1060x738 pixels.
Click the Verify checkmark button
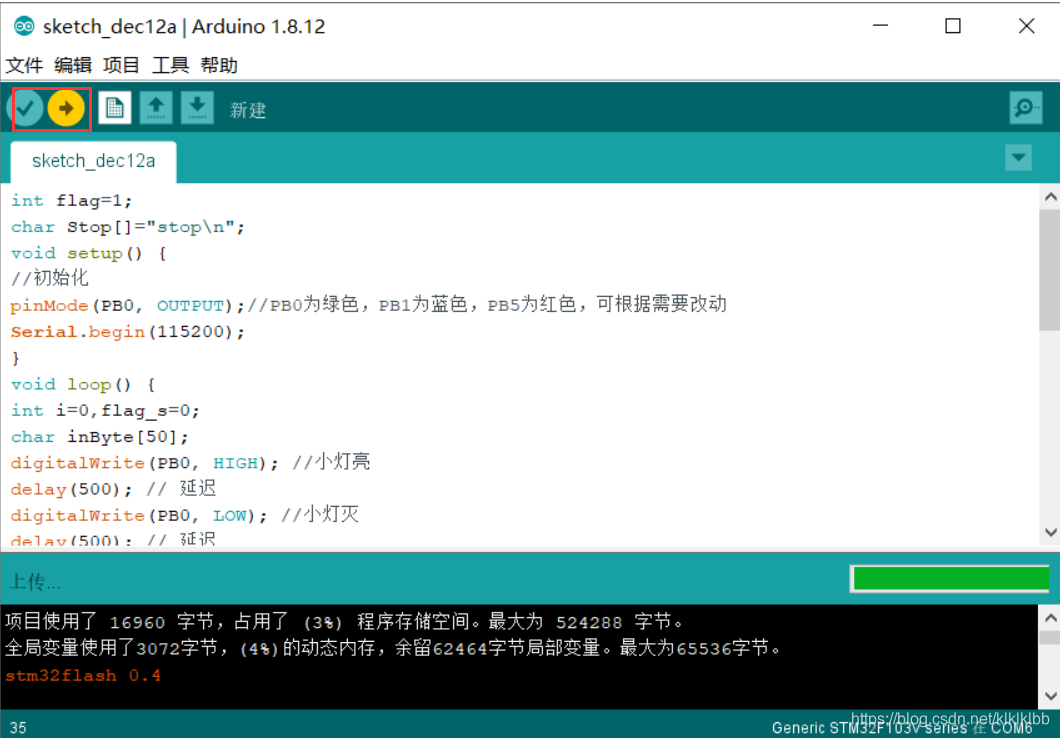tap(27, 108)
